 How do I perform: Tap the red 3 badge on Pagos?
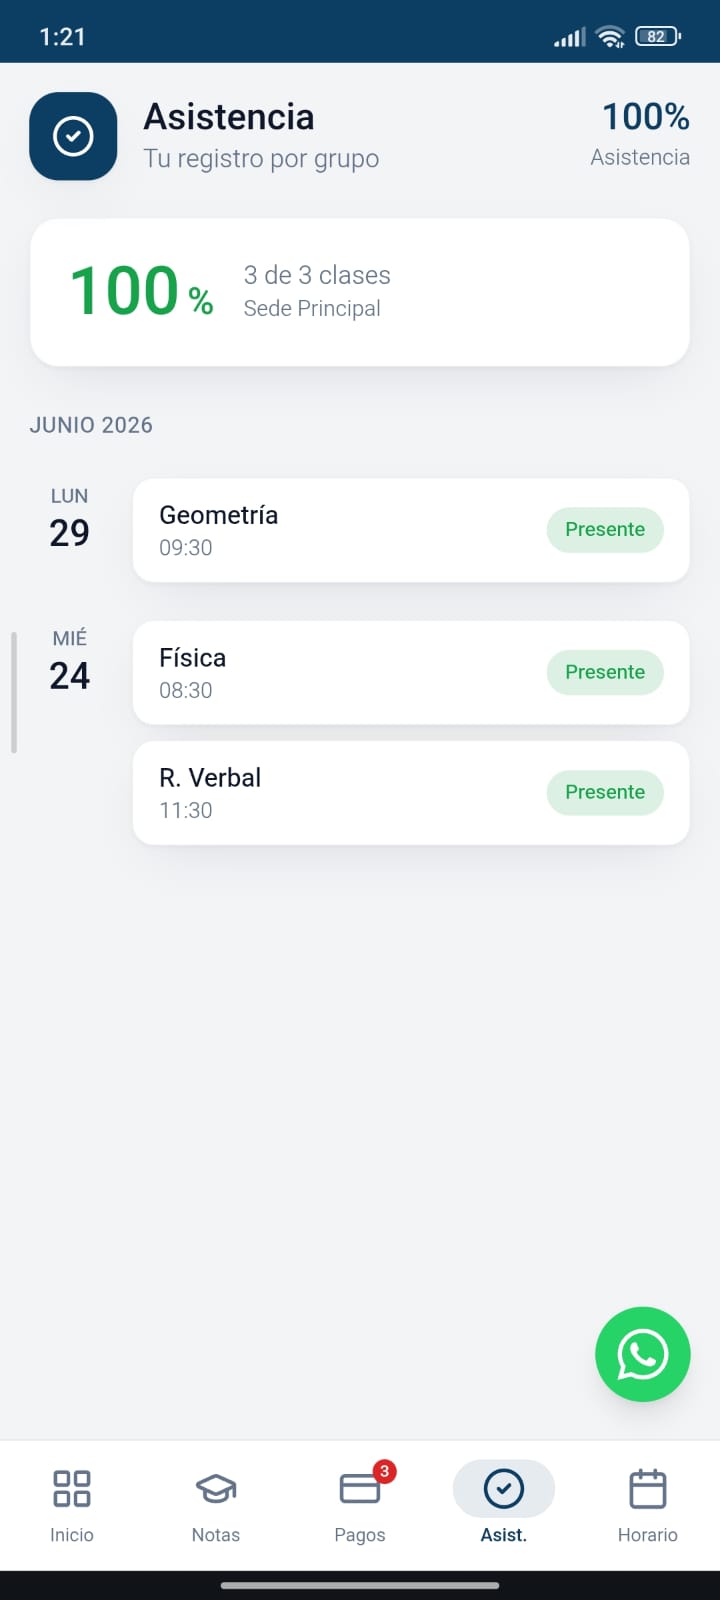pyautogui.click(x=384, y=1471)
